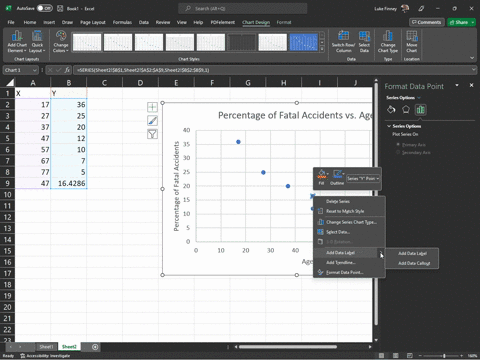Open the Add Chart Element menu
This screenshot has width=480, height=360.
point(17,42)
